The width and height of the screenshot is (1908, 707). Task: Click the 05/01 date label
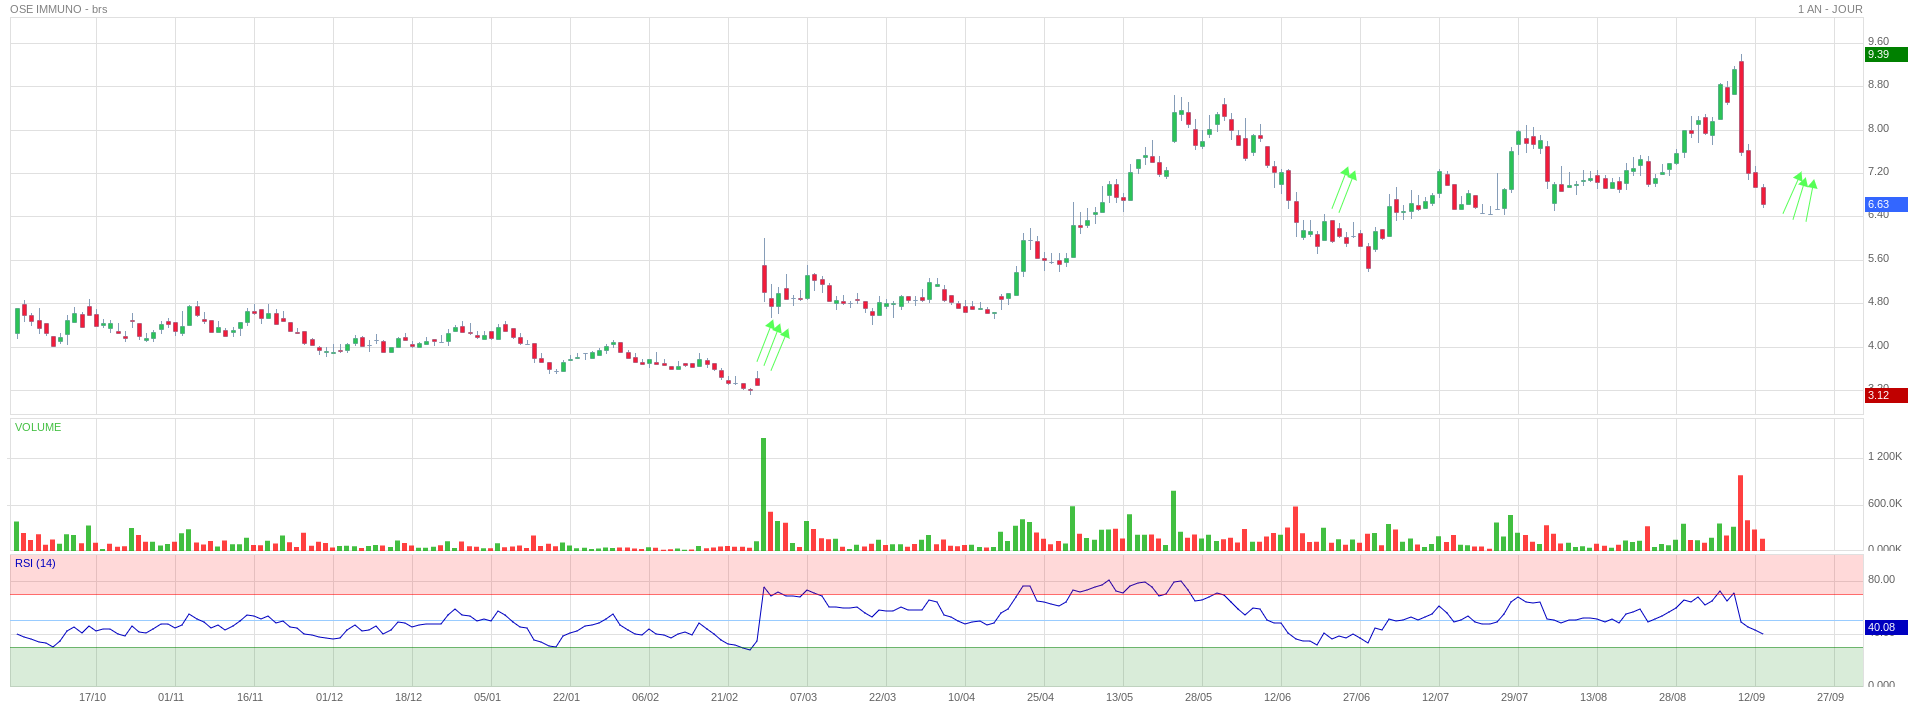[x=487, y=698]
